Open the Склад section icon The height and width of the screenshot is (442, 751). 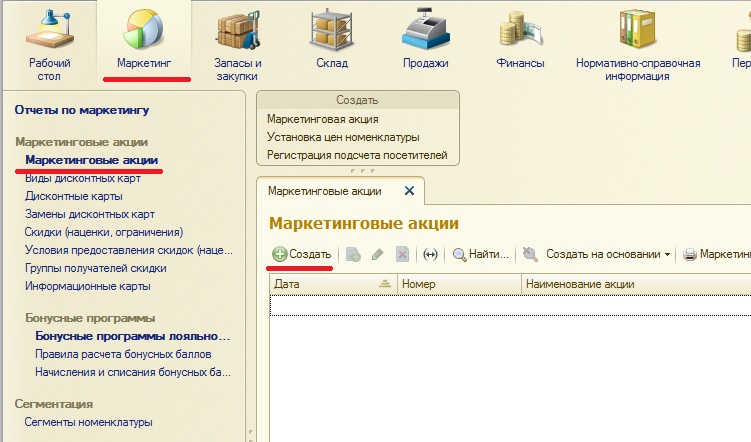point(329,32)
